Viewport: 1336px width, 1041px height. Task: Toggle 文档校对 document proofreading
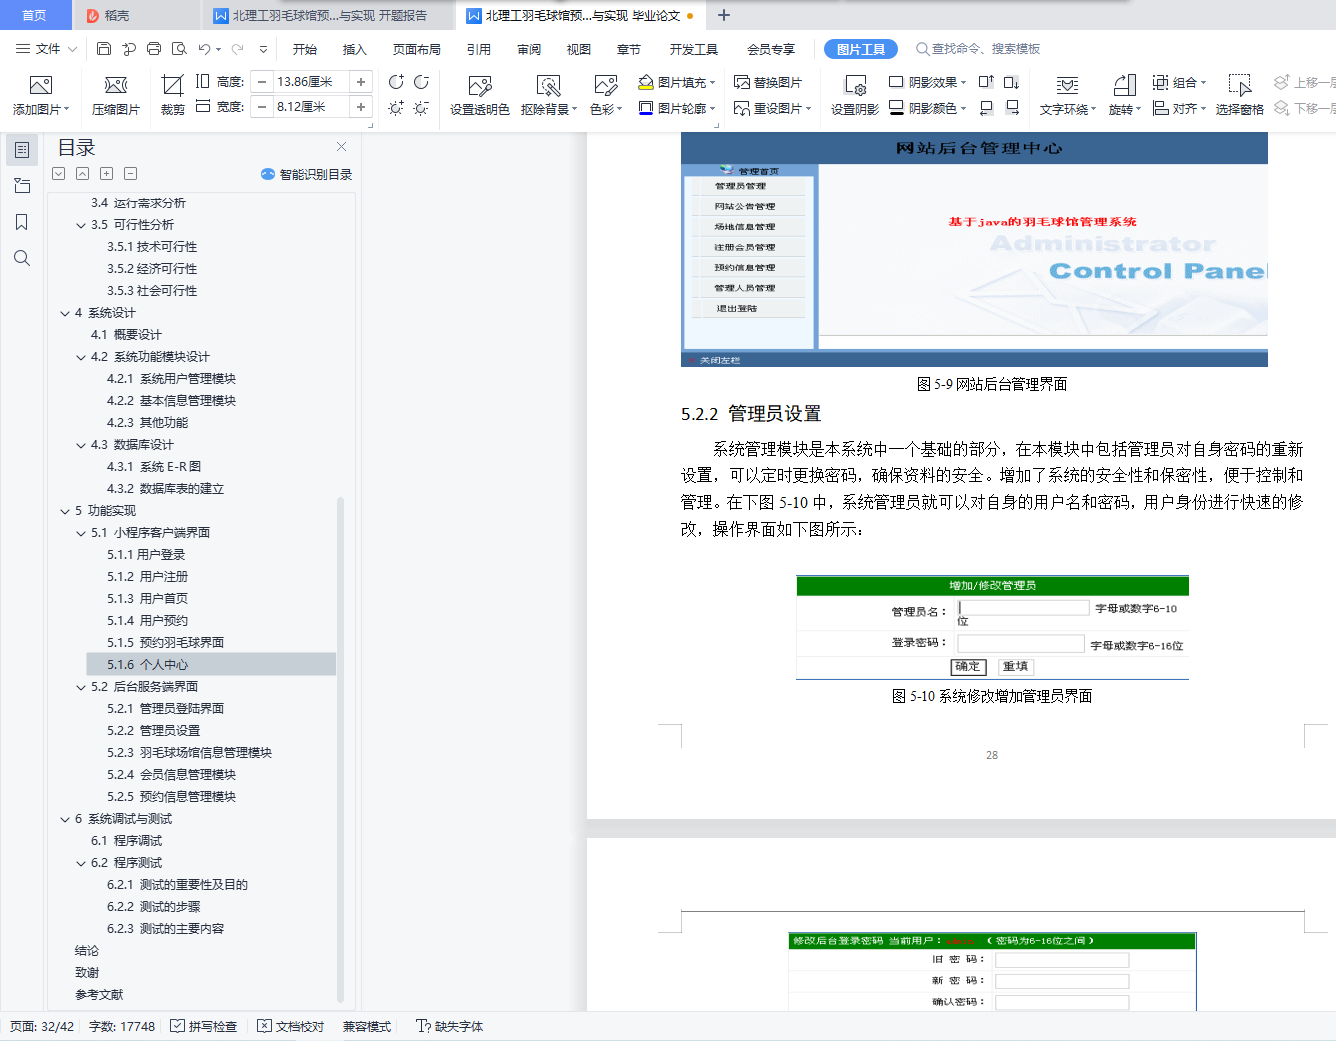pyautogui.click(x=291, y=1026)
